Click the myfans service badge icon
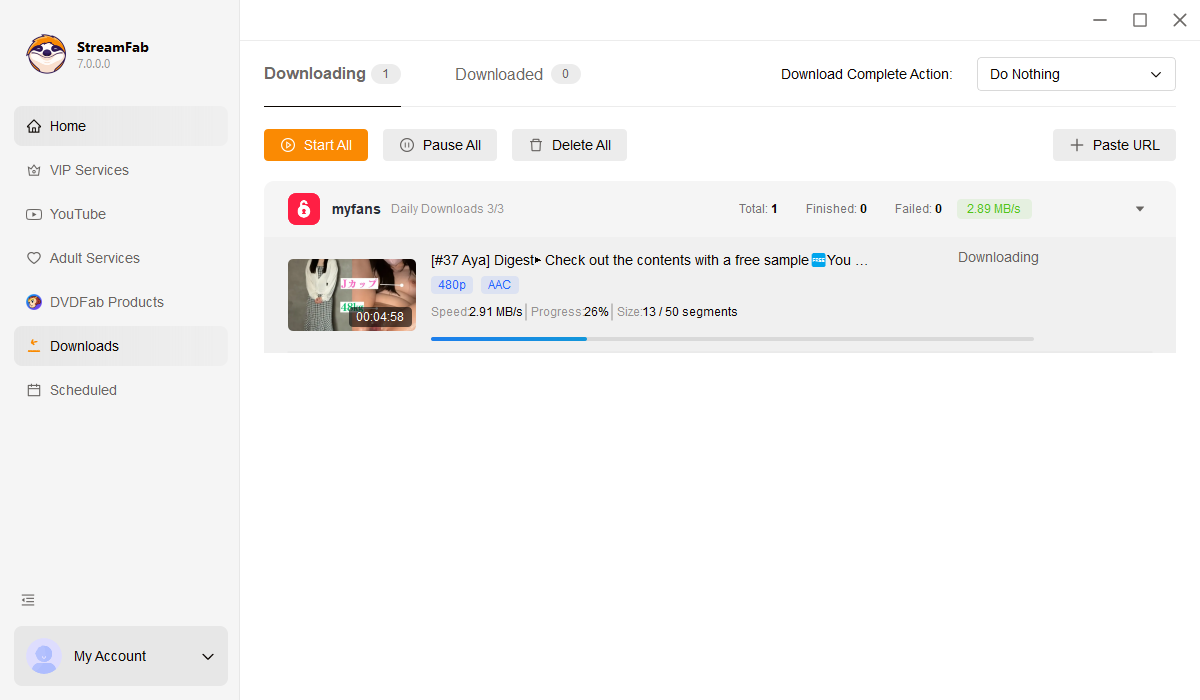The width and height of the screenshot is (1200, 700). [303, 208]
